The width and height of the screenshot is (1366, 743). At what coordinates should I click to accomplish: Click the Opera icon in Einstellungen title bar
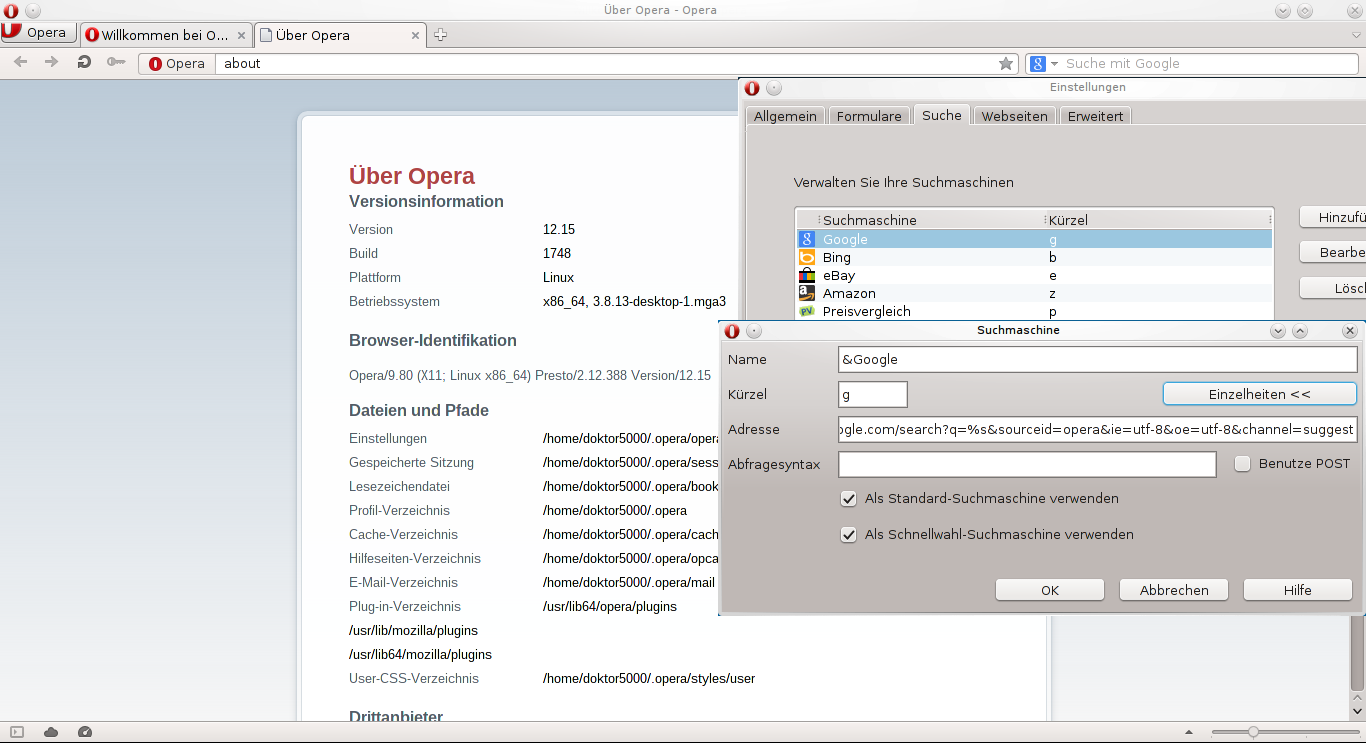(752, 88)
